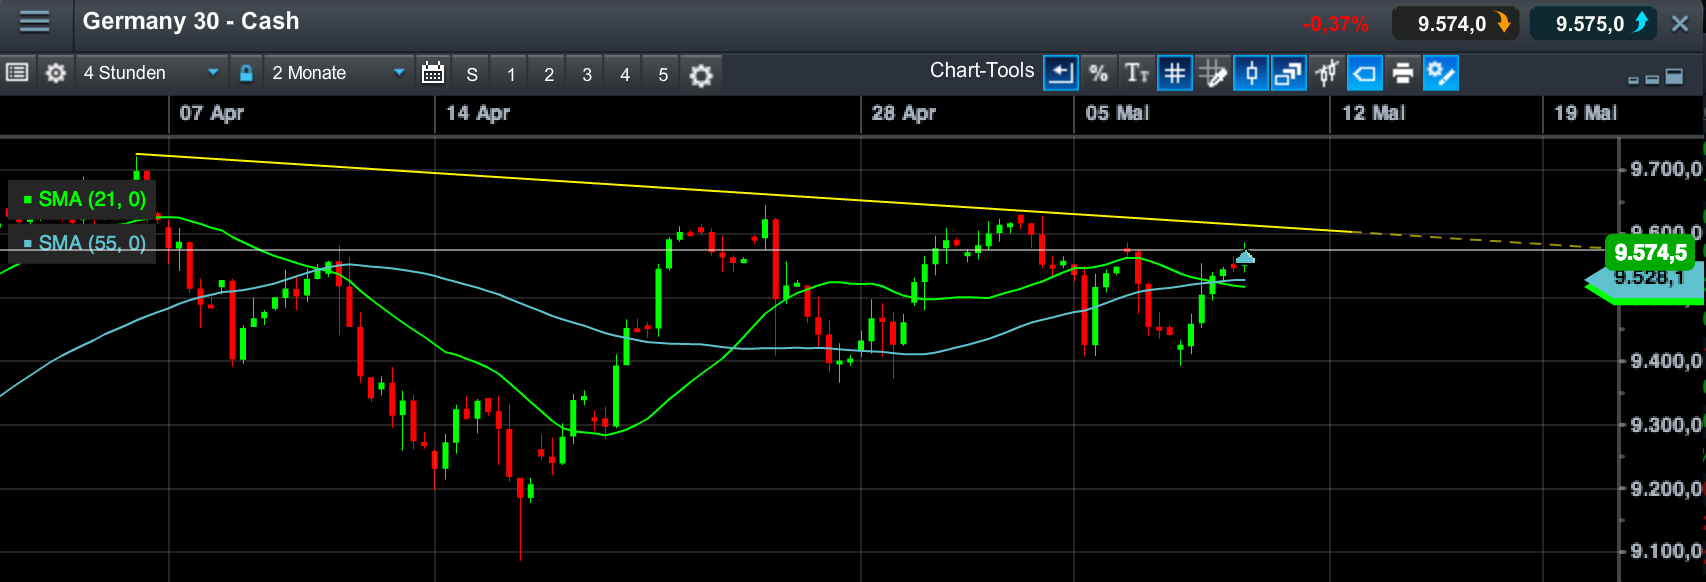Click the 19 Mai date axis label
The image size is (1706, 582).
click(x=1585, y=113)
